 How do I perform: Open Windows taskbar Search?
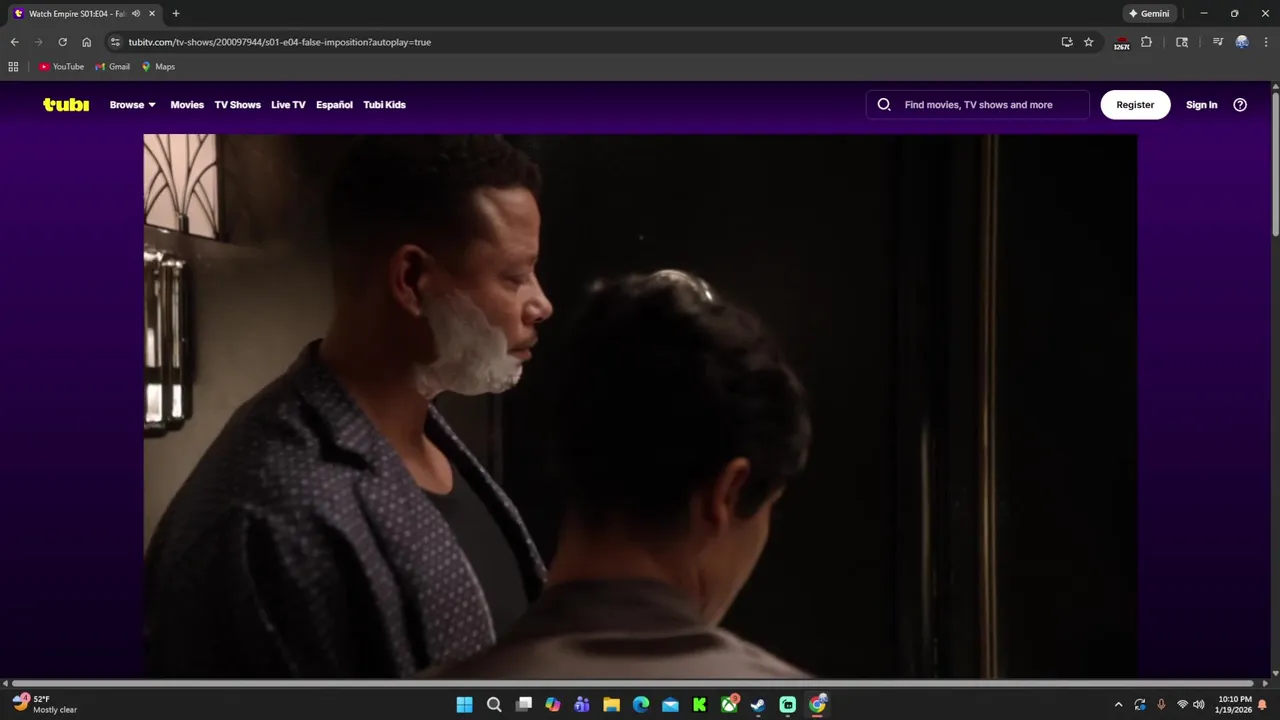coord(494,705)
